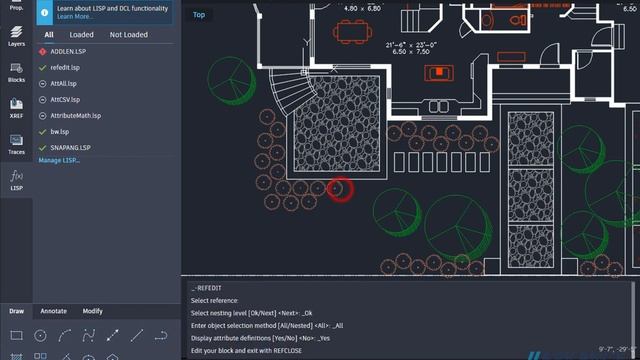
Task: Click the _-REFEDIT command line entry
Action: pos(206,288)
